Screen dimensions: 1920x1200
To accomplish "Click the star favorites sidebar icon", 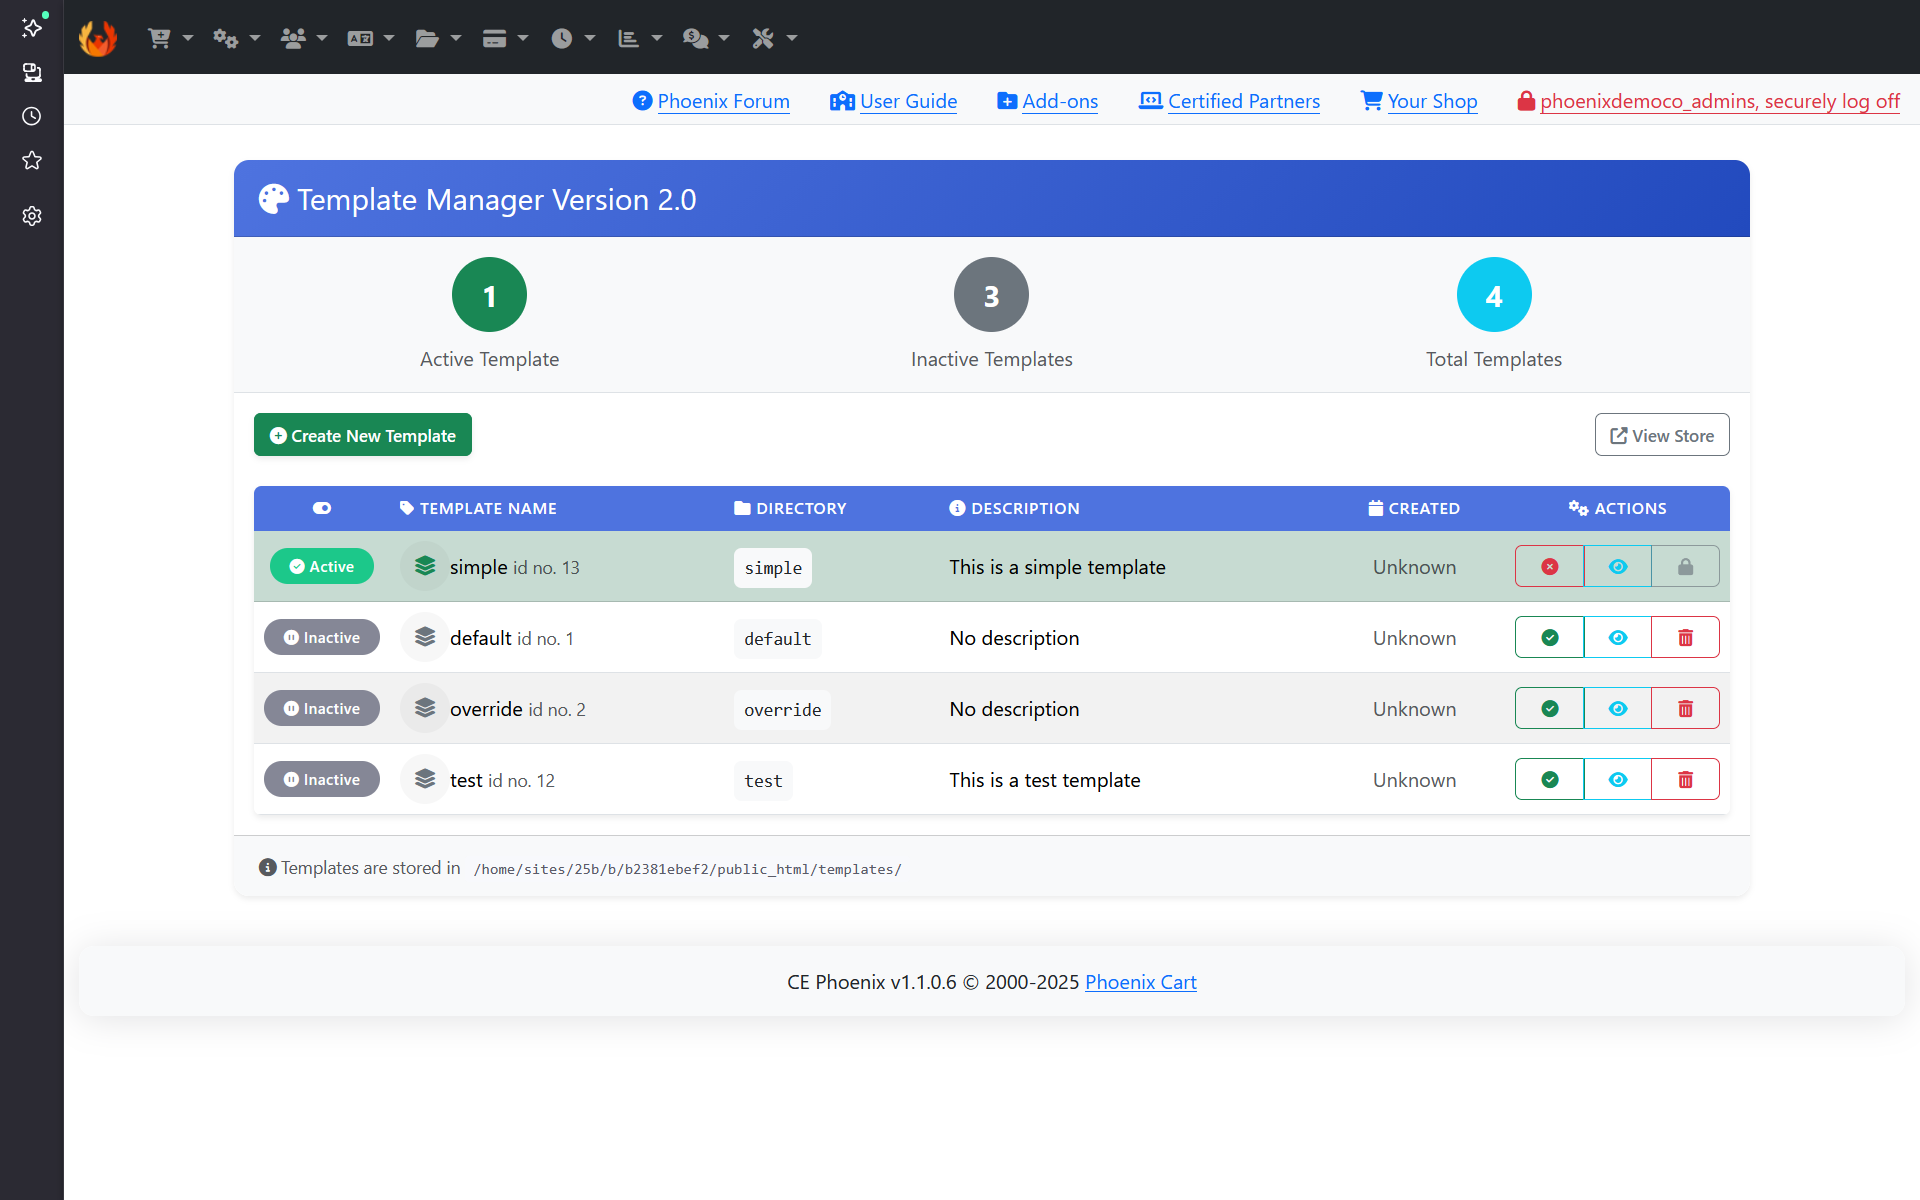I will pos(32,160).
